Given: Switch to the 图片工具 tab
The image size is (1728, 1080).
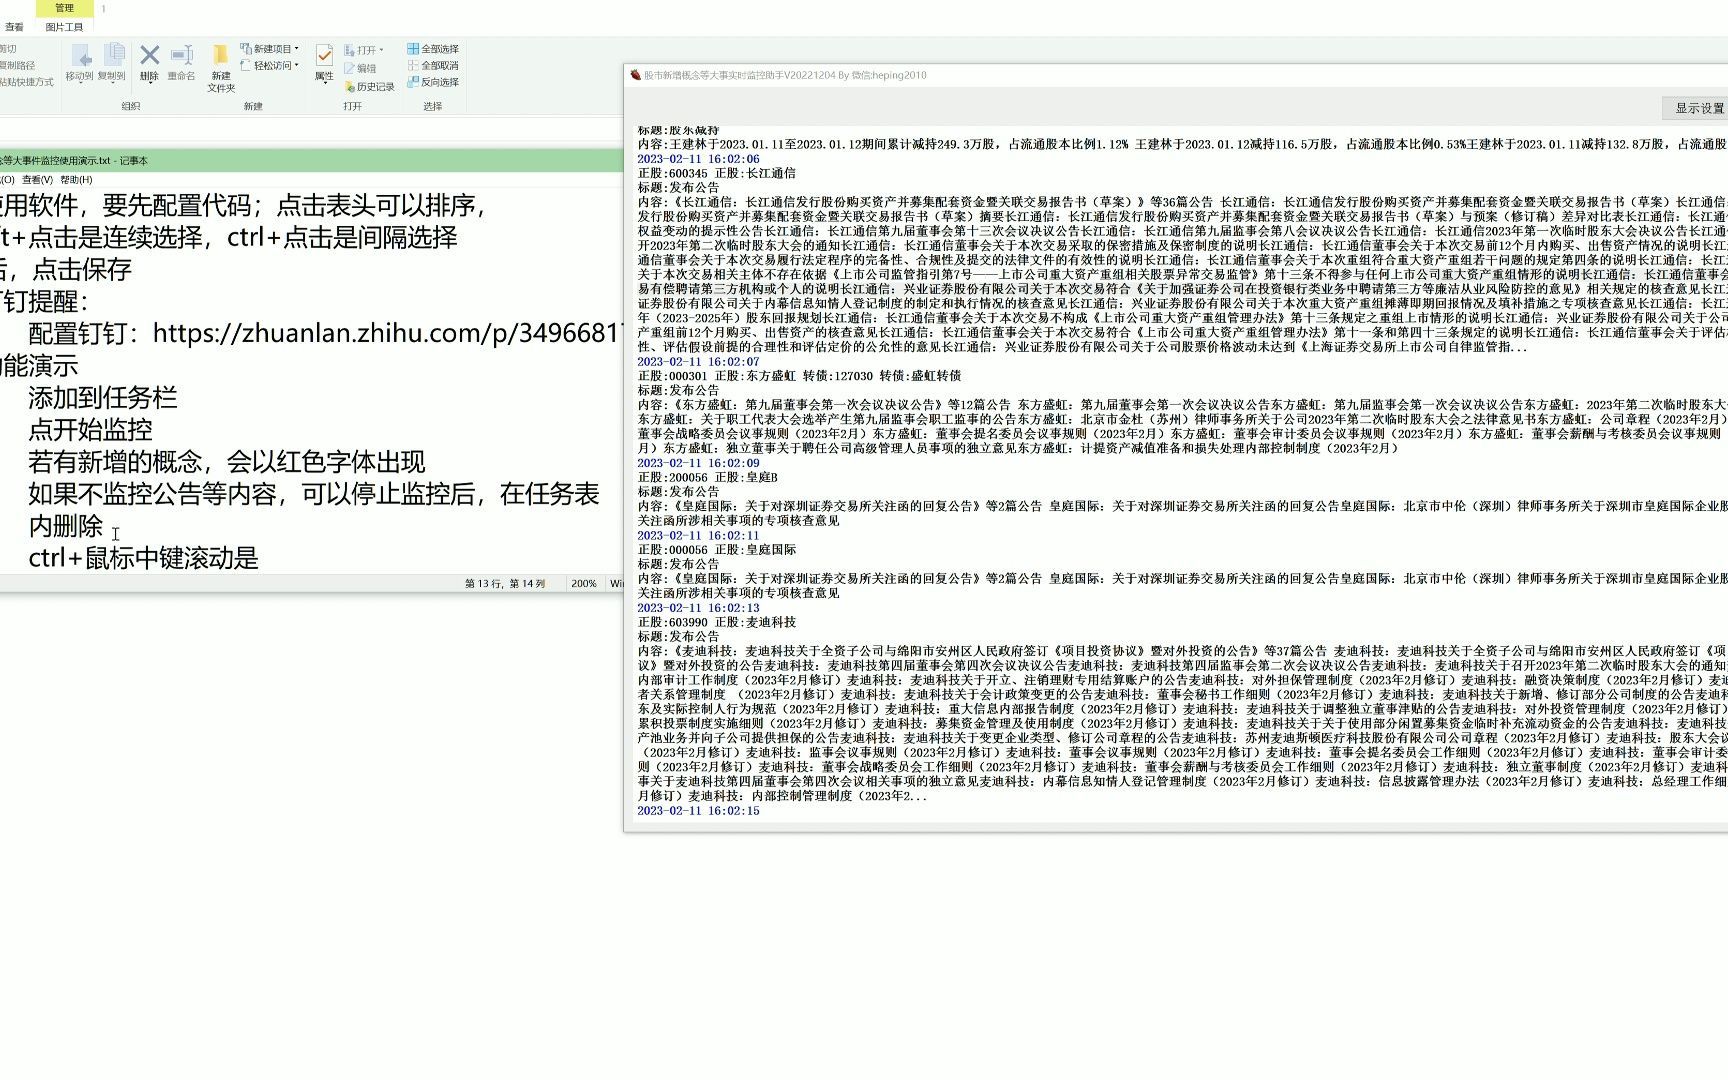Looking at the screenshot, I should 64,27.
